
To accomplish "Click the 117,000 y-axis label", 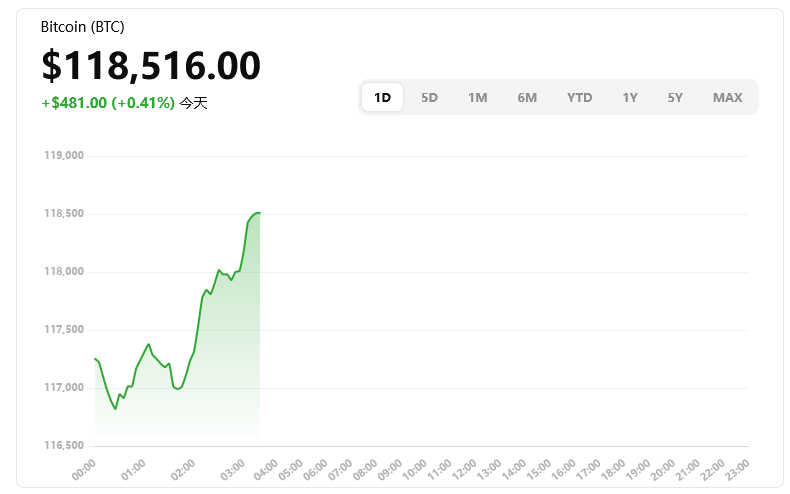I will (x=64, y=388).
